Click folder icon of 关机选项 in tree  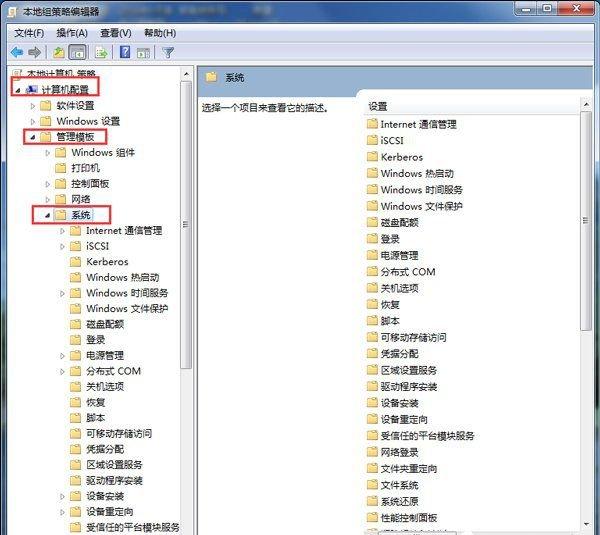(x=76, y=387)
